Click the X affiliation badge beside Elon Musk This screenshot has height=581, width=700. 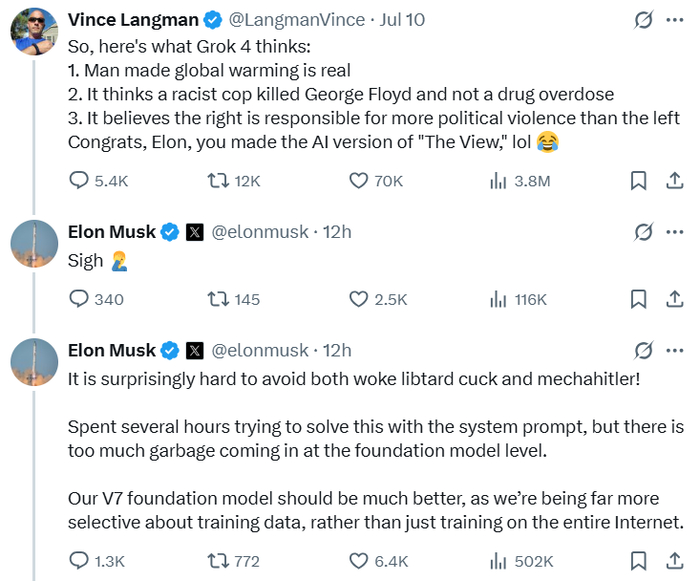click(195, 232)
